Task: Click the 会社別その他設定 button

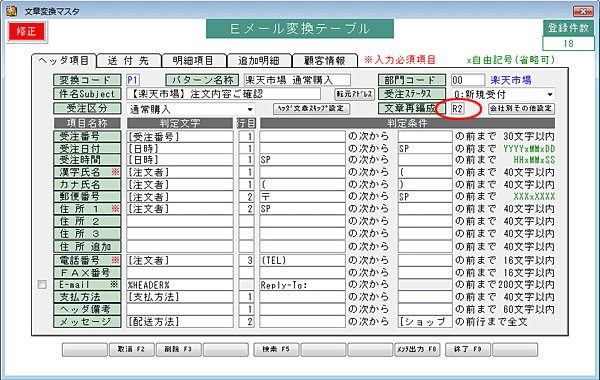Action: (x=522, y=109)
